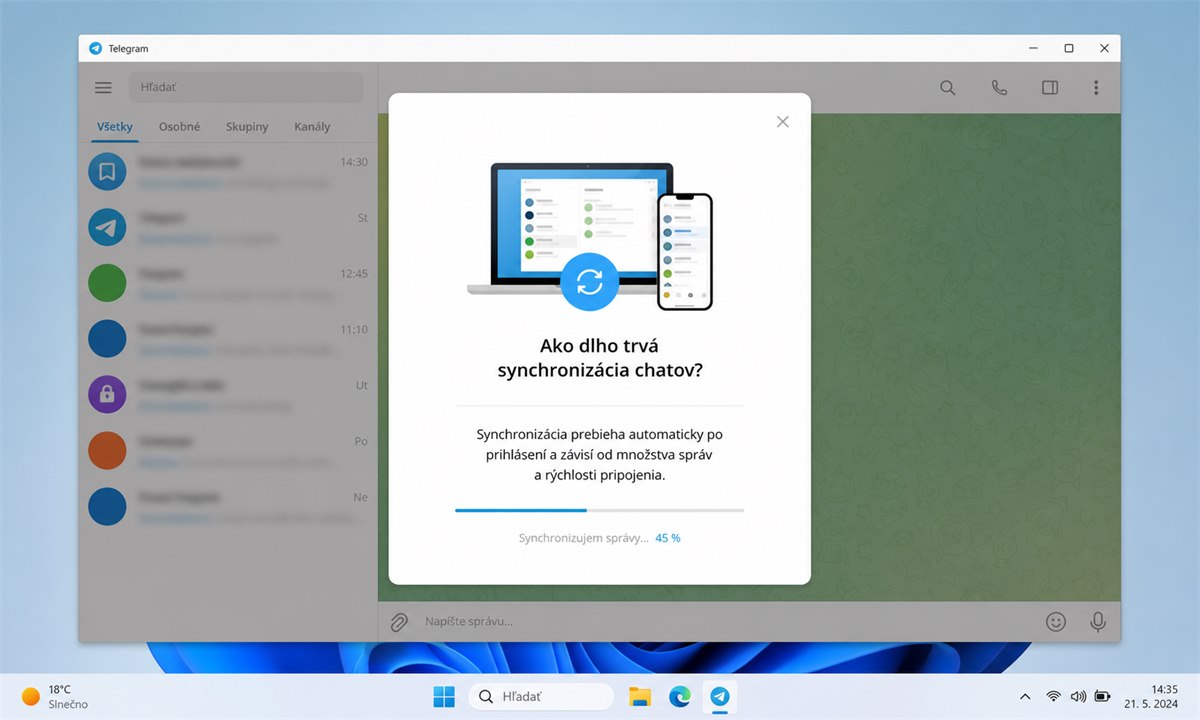Switch to the Všetky tab
Screen dimensions: 1200x720
pyautogui.click(x=115, y=127)
